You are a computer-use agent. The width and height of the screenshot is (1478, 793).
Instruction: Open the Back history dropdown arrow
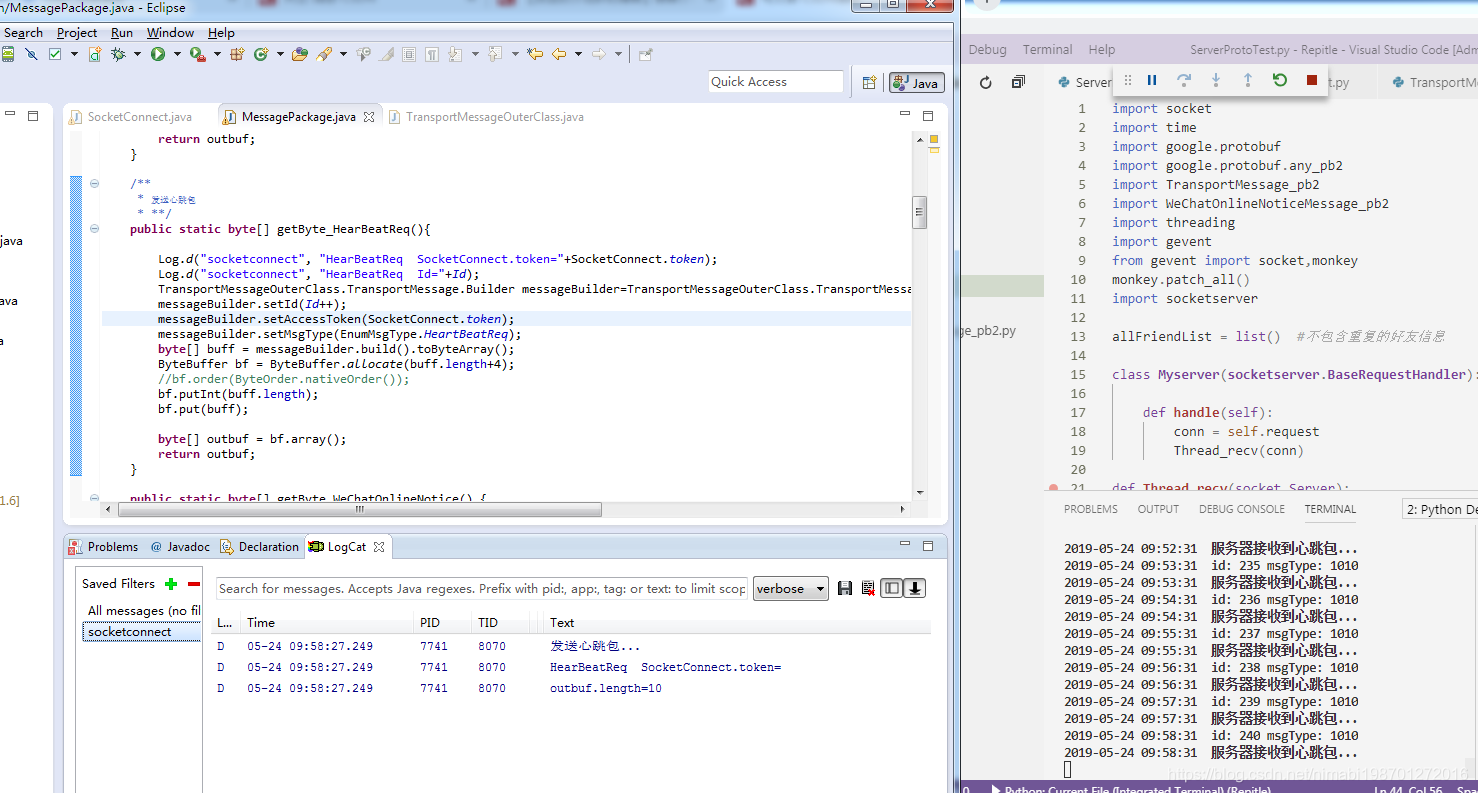(577, 54)
